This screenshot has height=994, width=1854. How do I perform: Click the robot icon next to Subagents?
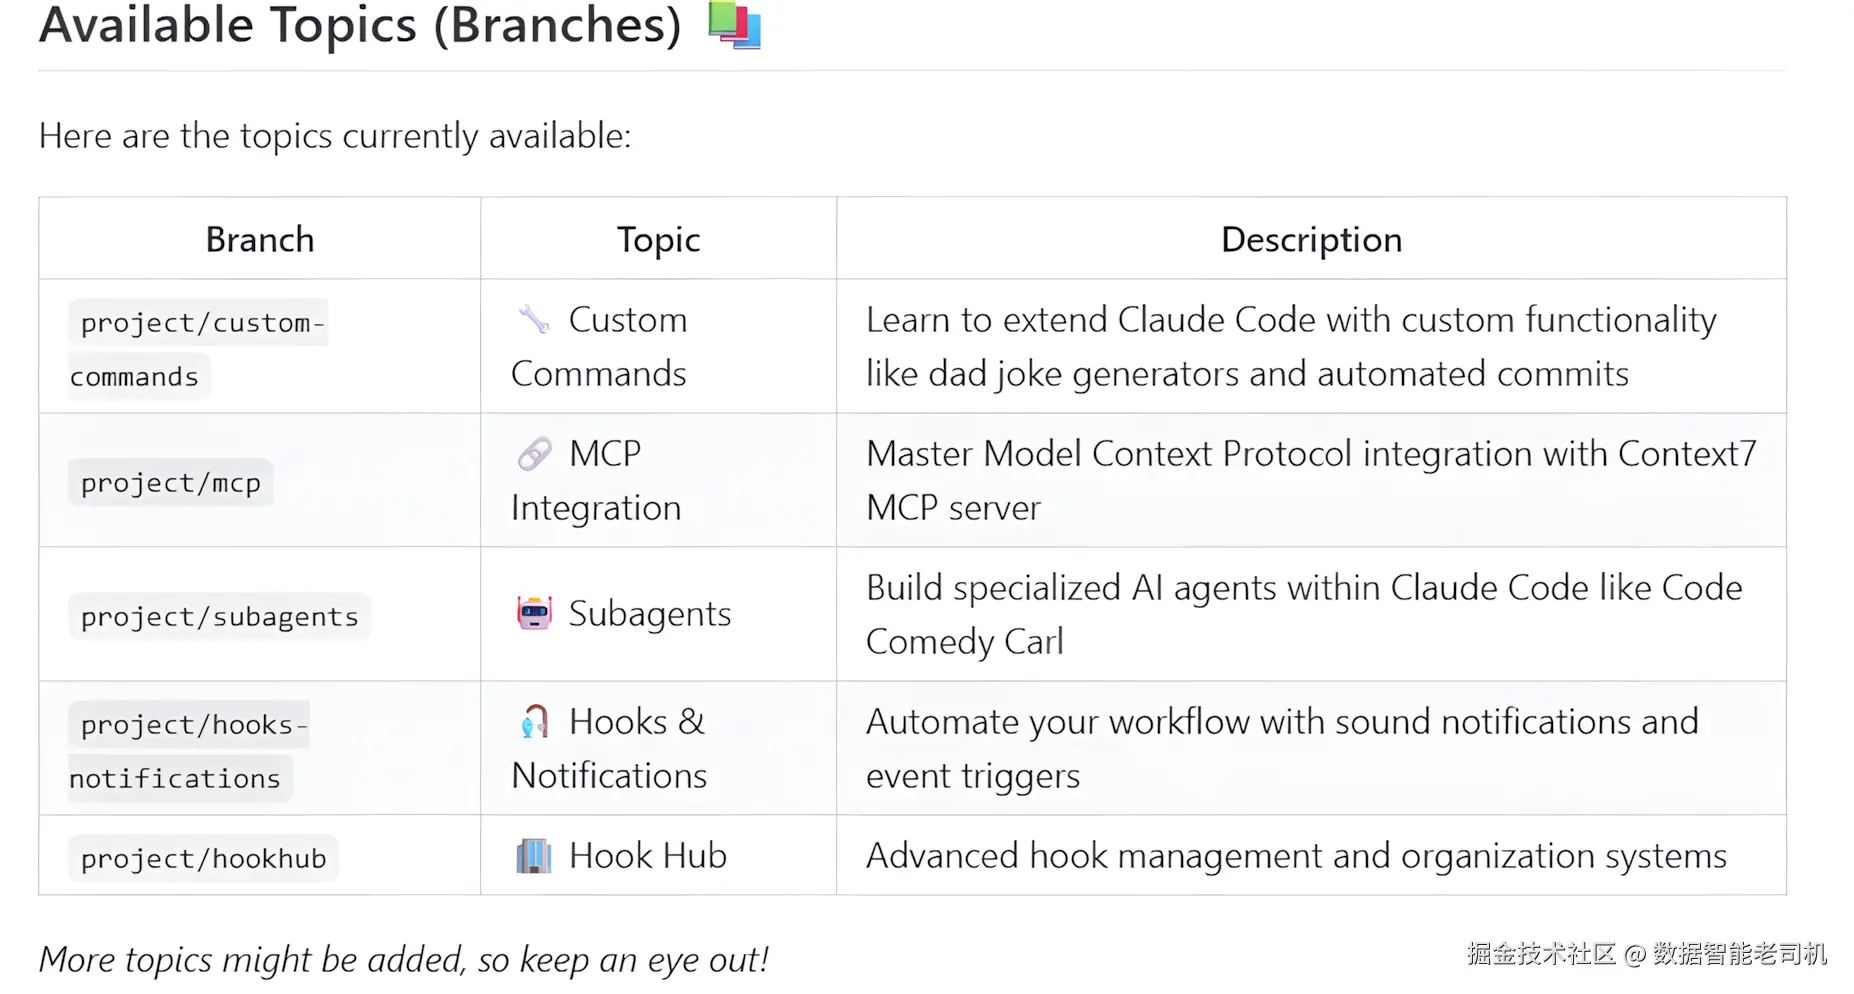[534, 613]
